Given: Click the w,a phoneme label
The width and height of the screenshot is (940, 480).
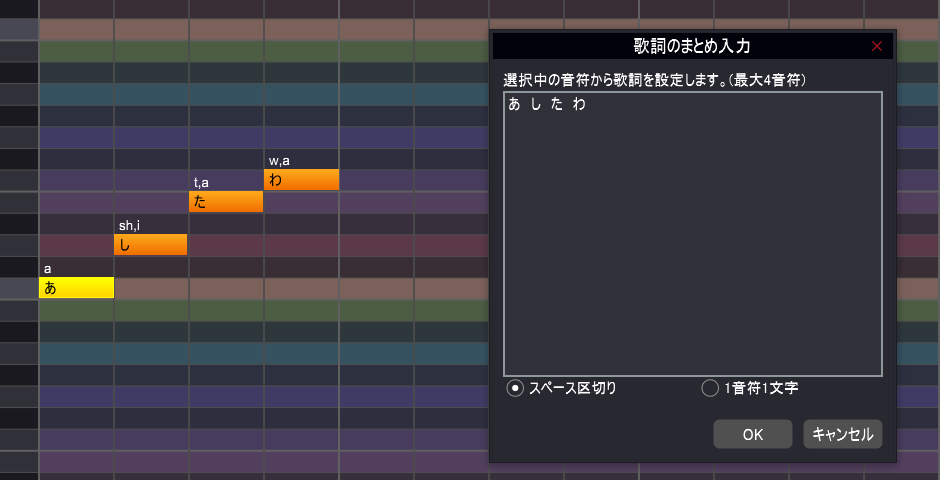Looking at the screenshot, I should (279, 161).
